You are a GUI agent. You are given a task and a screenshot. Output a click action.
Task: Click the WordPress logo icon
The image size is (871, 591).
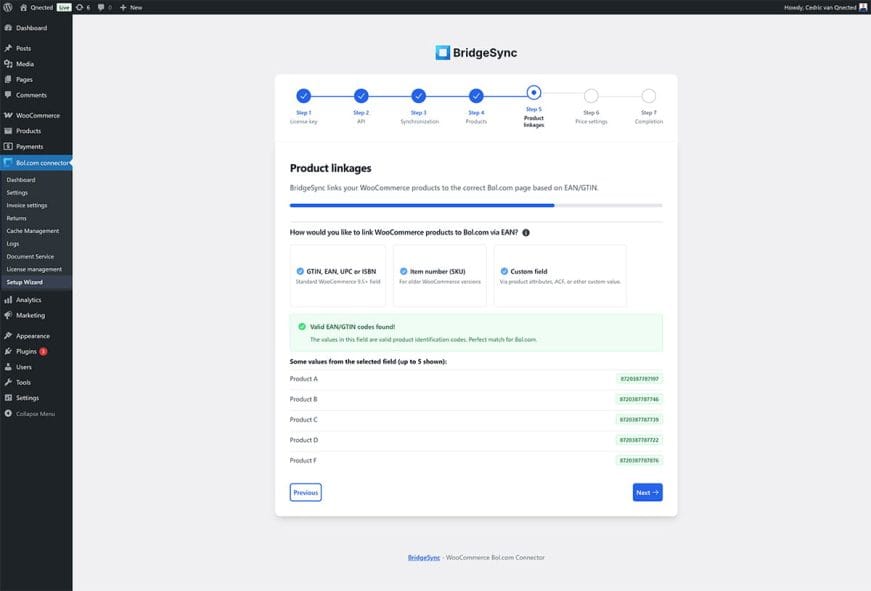[x=8, y=7]
